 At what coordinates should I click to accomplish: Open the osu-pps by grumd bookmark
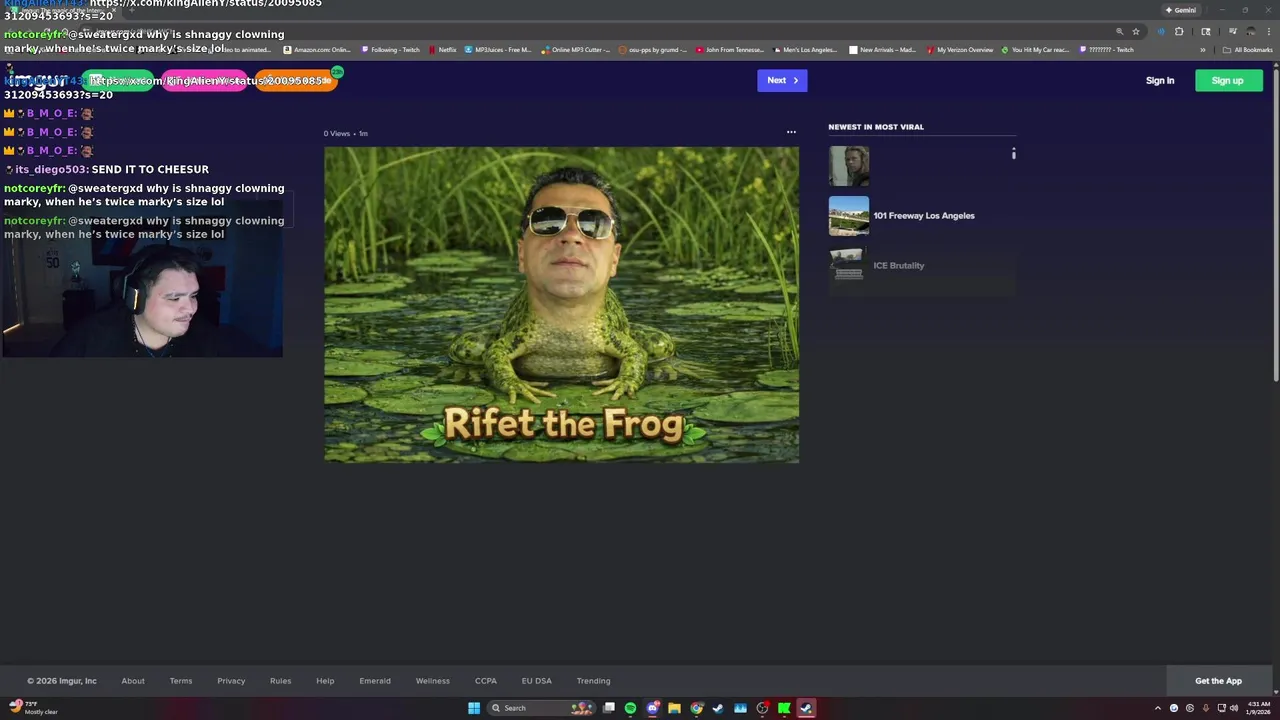pos(652,49)
